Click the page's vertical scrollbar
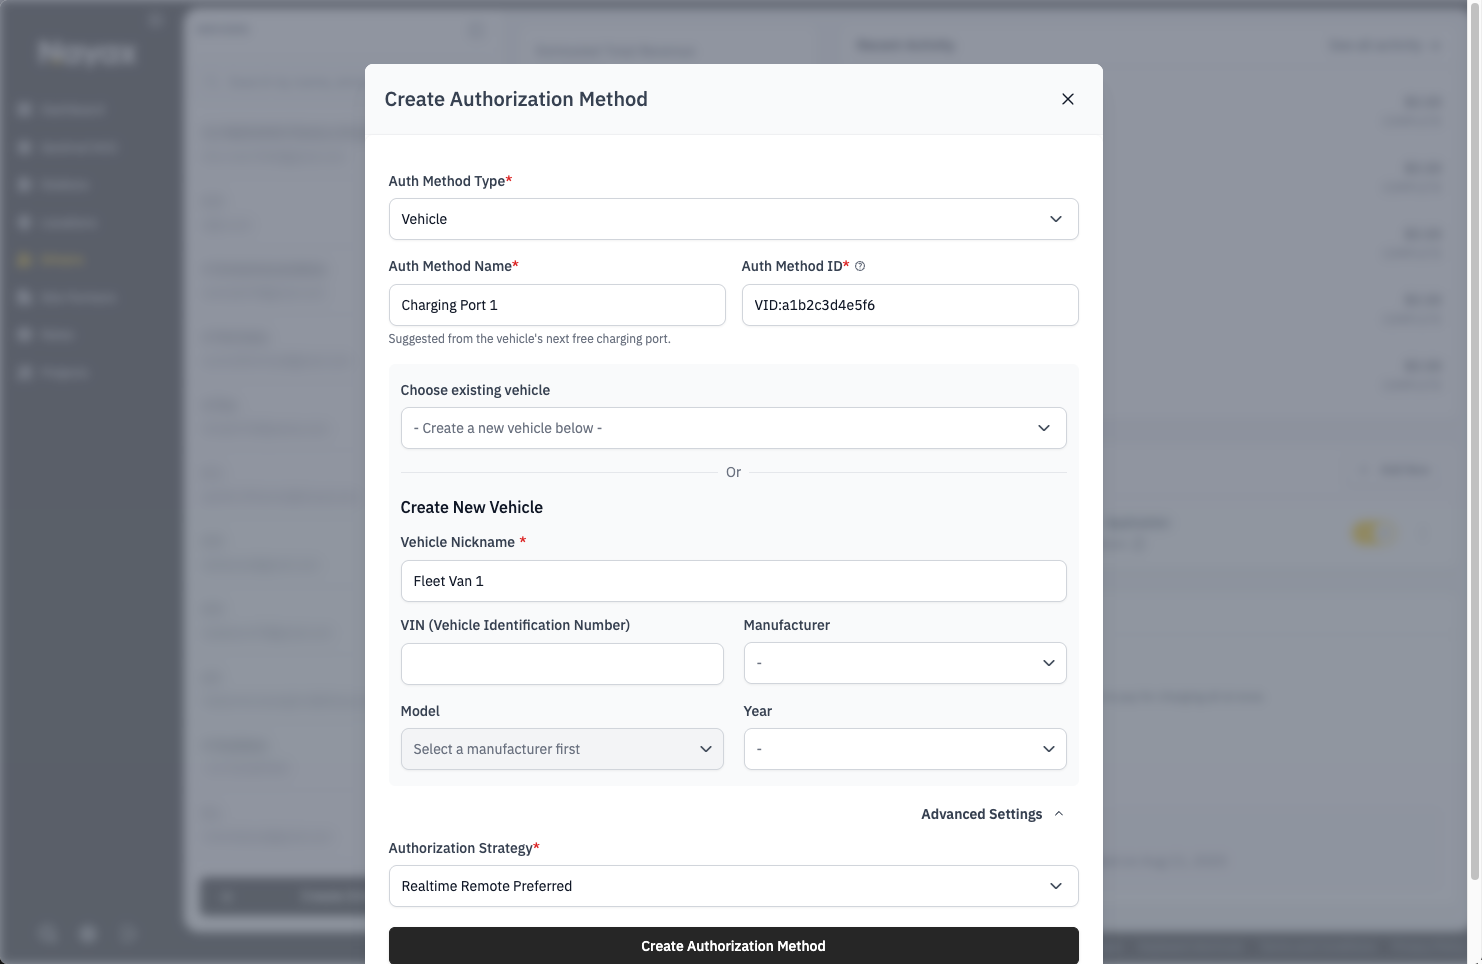This screenshot has height=964, width=1482. [1474, 440]
